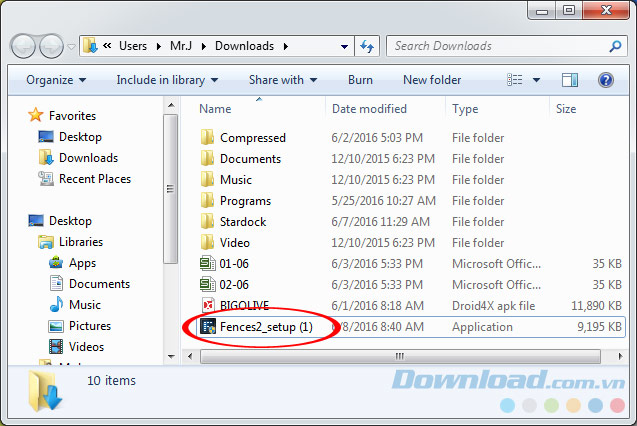Viewport: 637px width, 426px height.
Task: Click the Change your view icon
Action: (x=515, y=80)
